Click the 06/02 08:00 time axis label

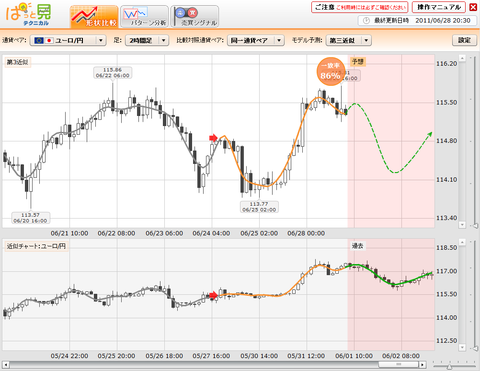click(401, 356)
